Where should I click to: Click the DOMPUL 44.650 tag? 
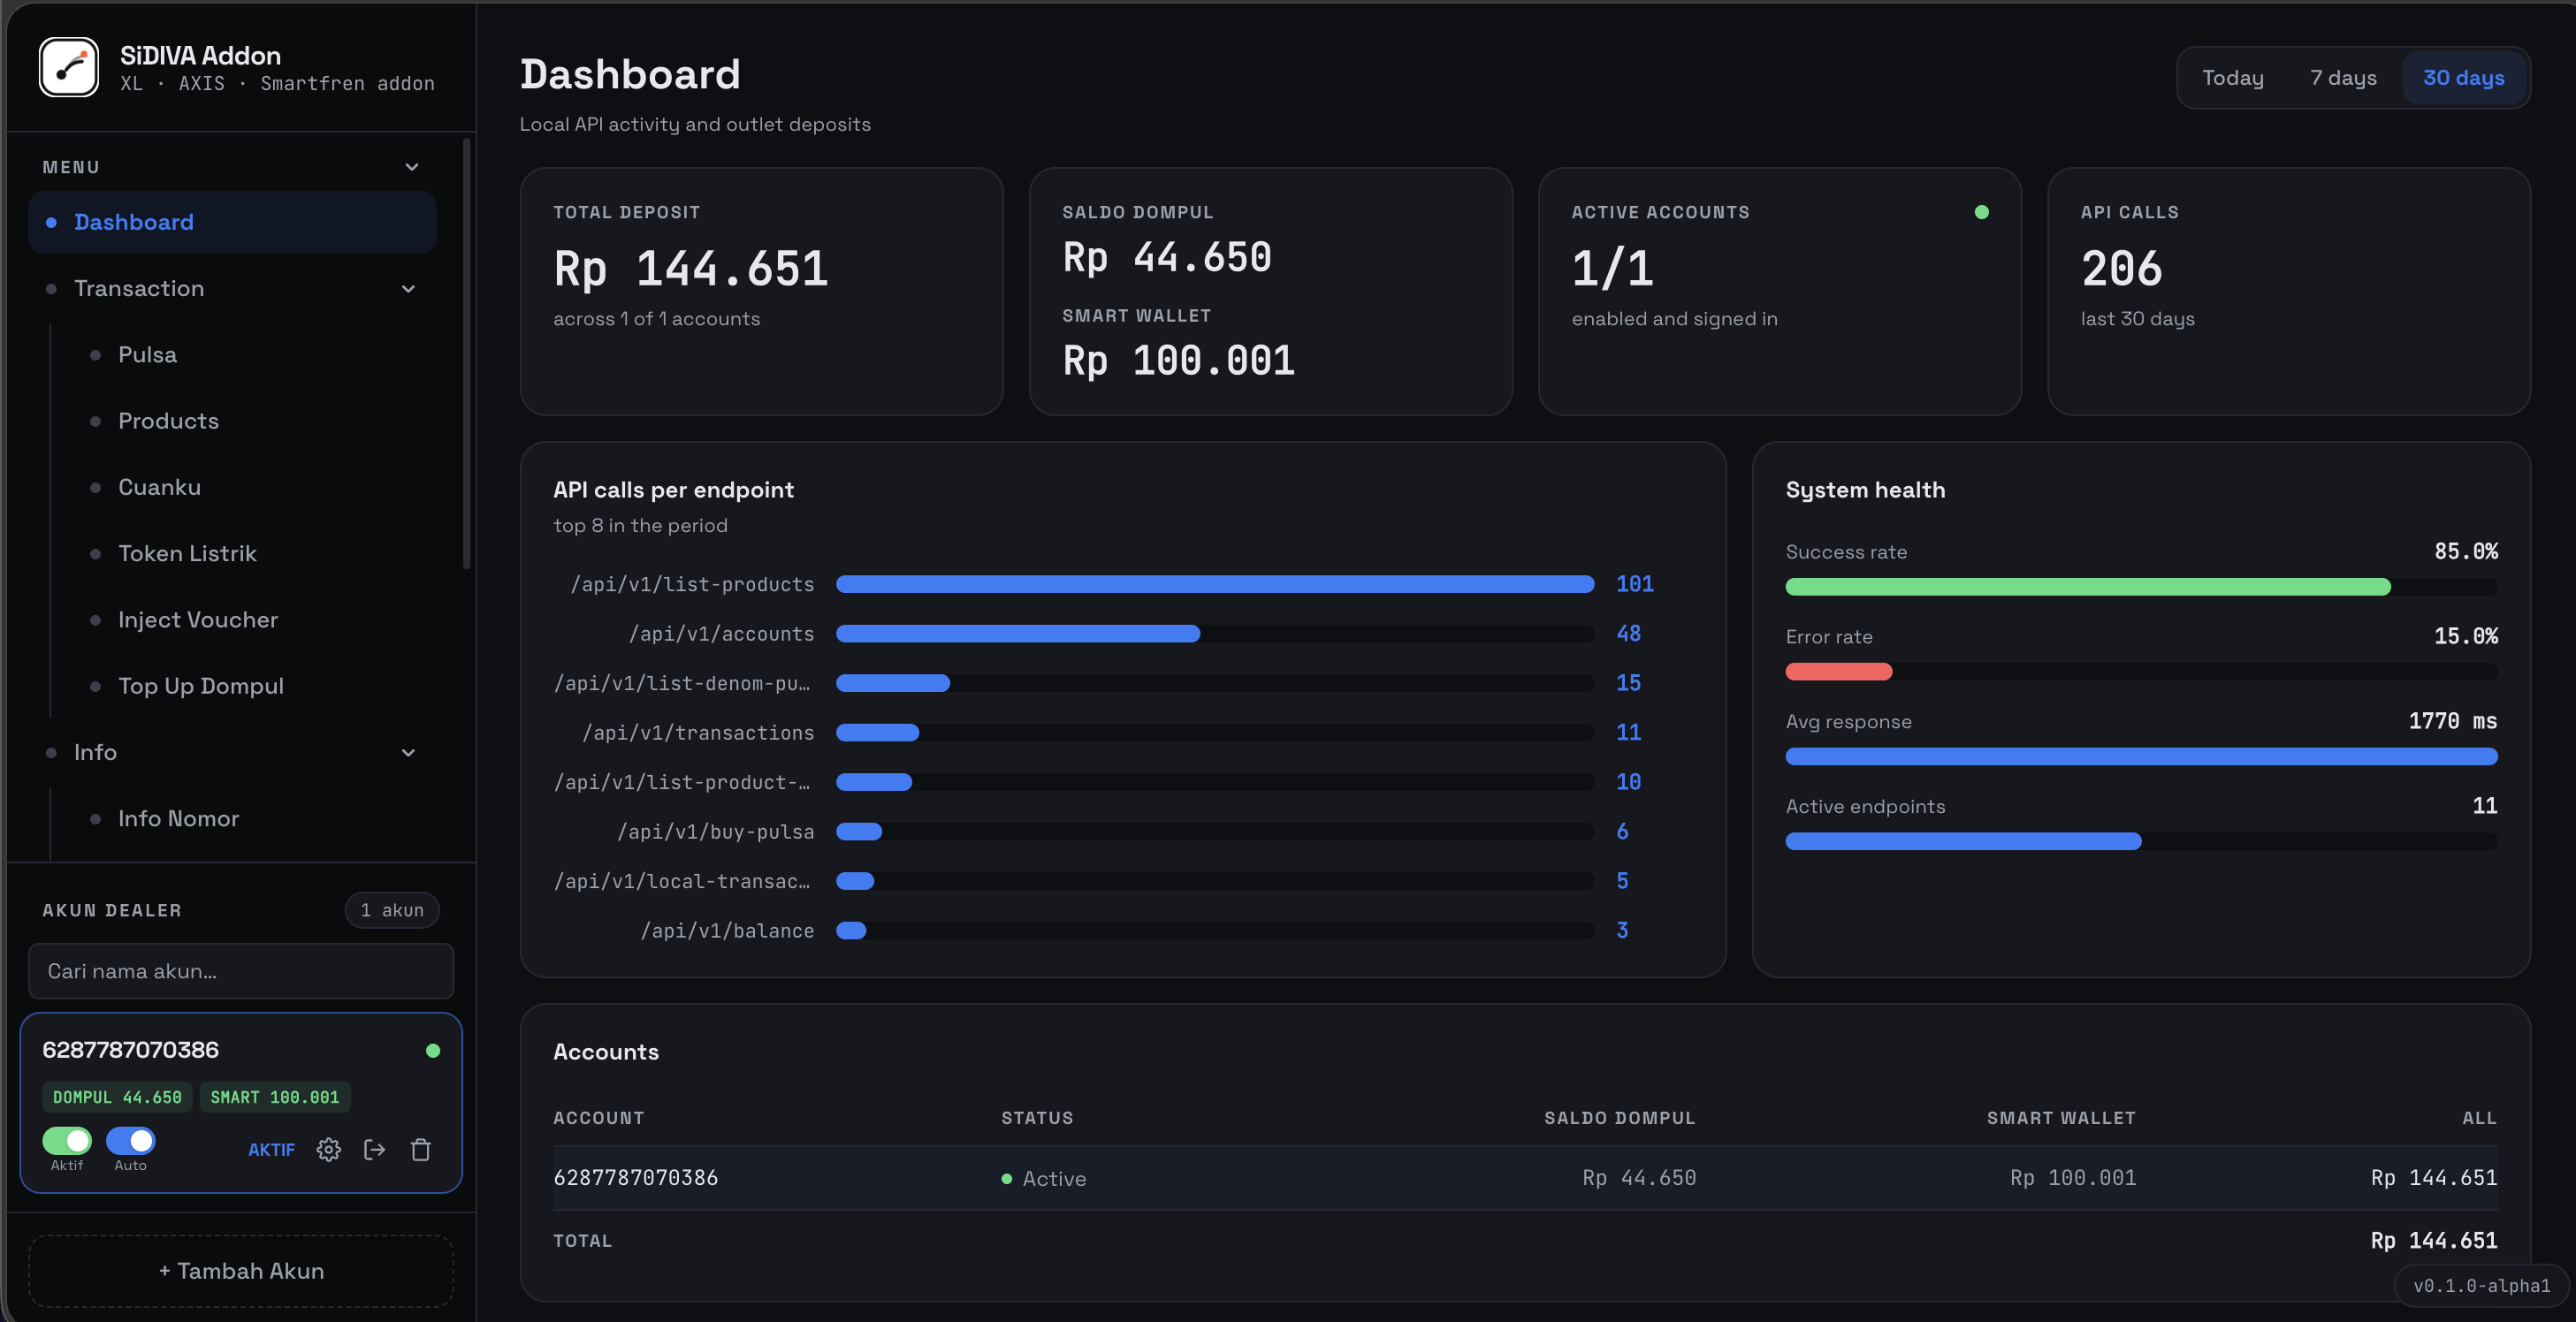coord(117,1097)
